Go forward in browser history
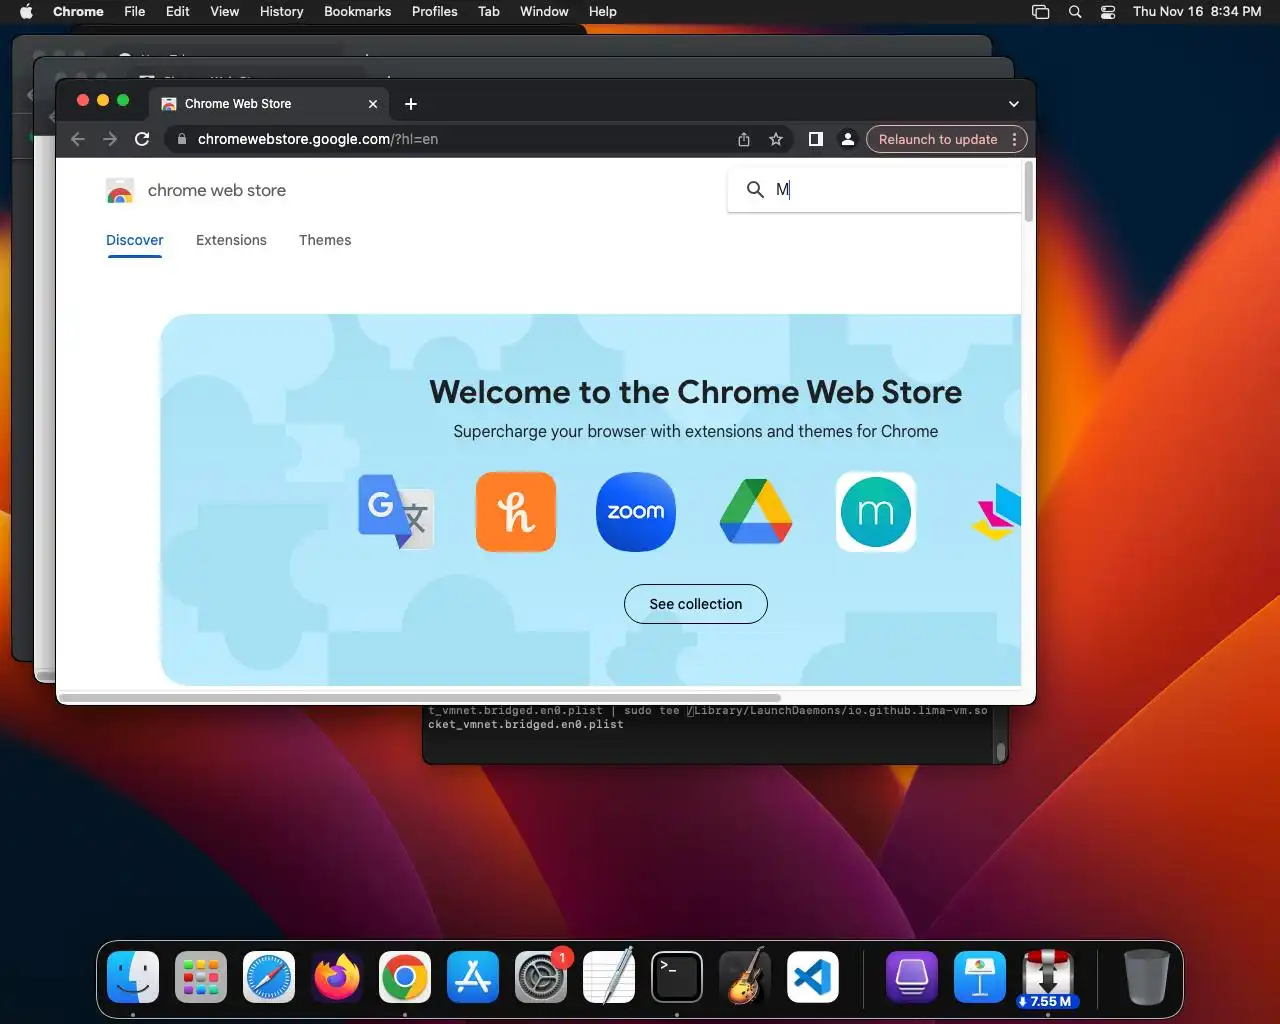1280x1024 pixels. pos(110,139)
